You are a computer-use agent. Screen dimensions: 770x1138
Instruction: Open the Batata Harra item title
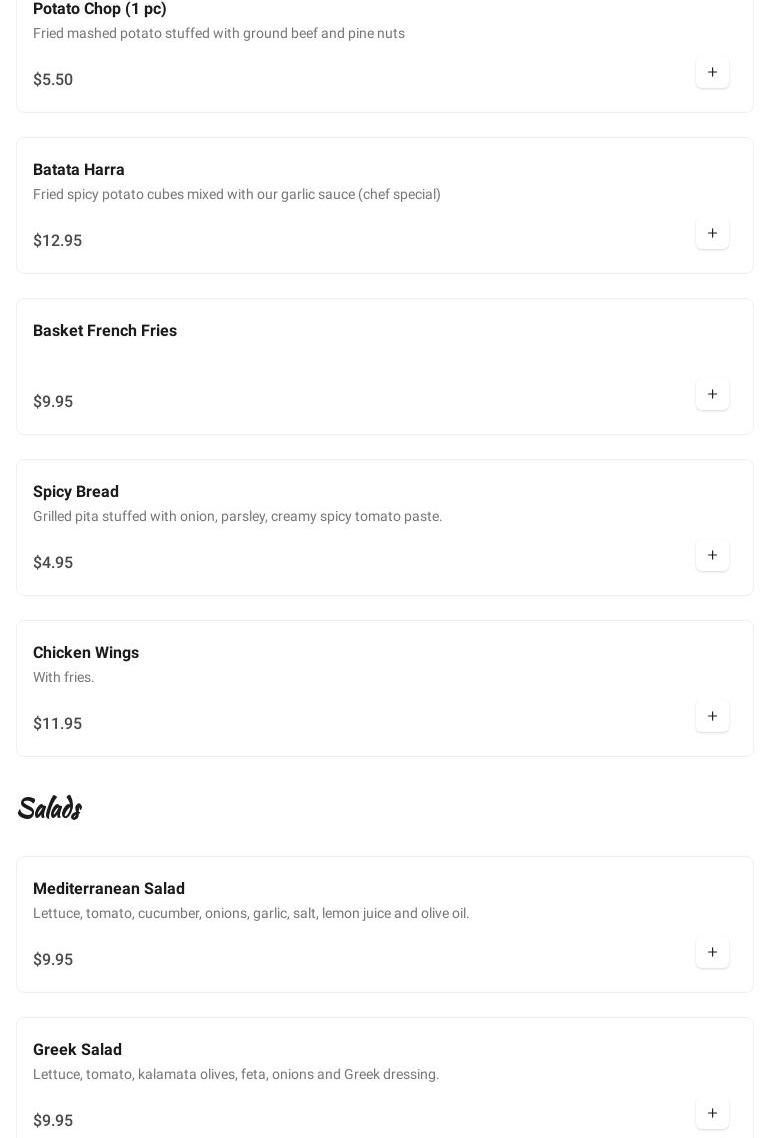79,170
